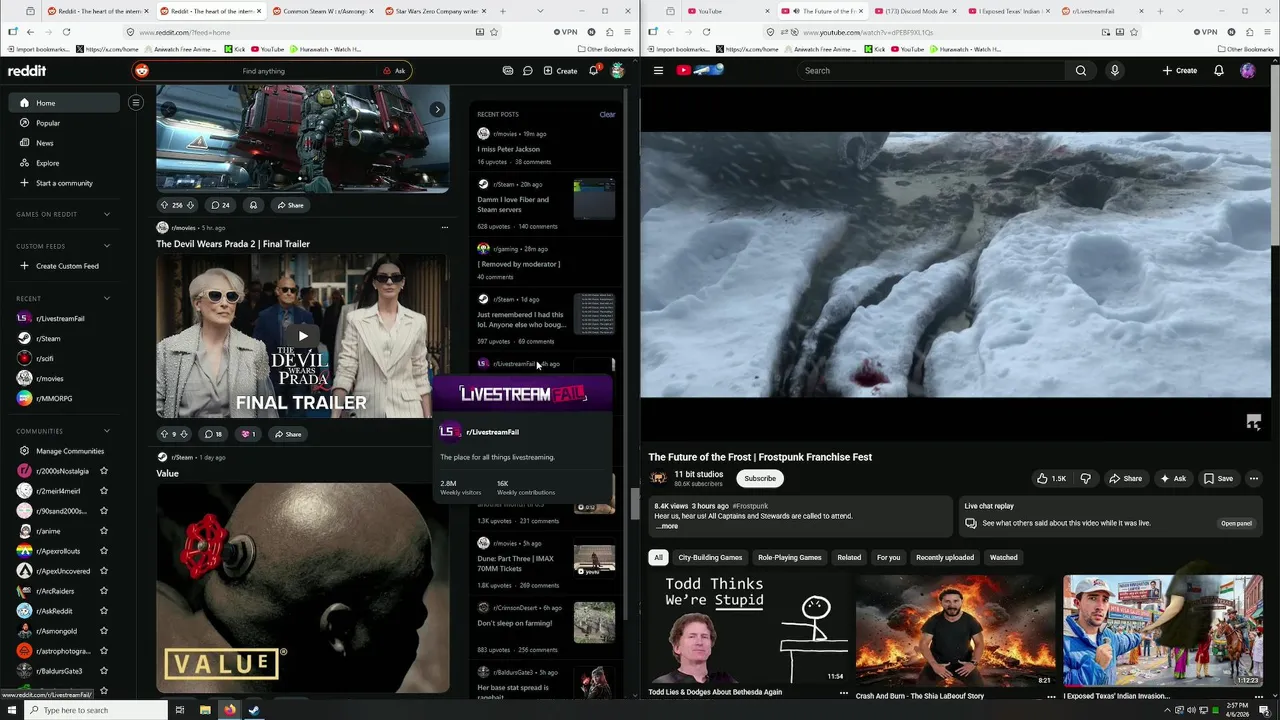The width and height of the screenshot is (1280, 720).
Task: Upvote the post with 256 votes
Action: (x=164, y=205)
